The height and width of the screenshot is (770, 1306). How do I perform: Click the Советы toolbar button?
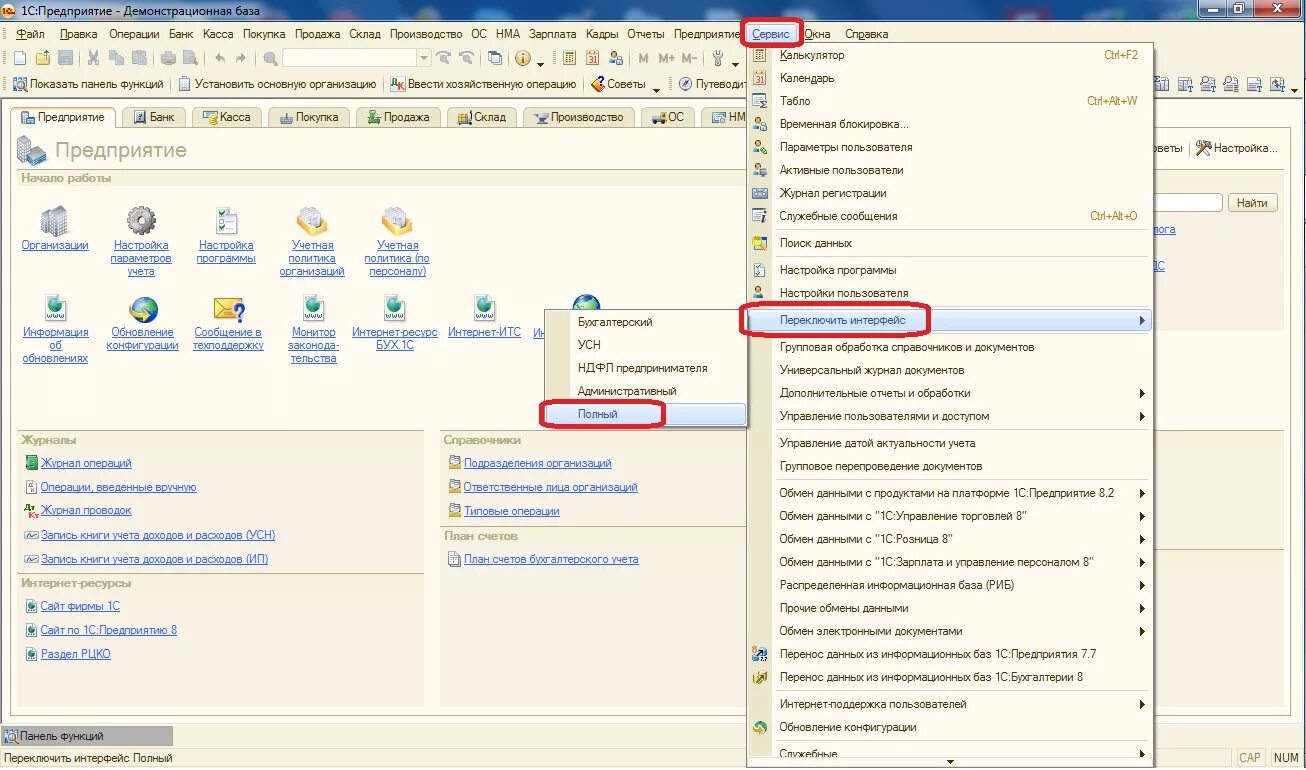click(619, 84)
